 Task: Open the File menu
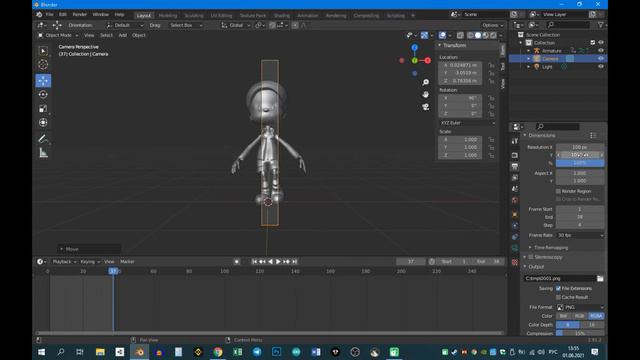click(49, 14)
